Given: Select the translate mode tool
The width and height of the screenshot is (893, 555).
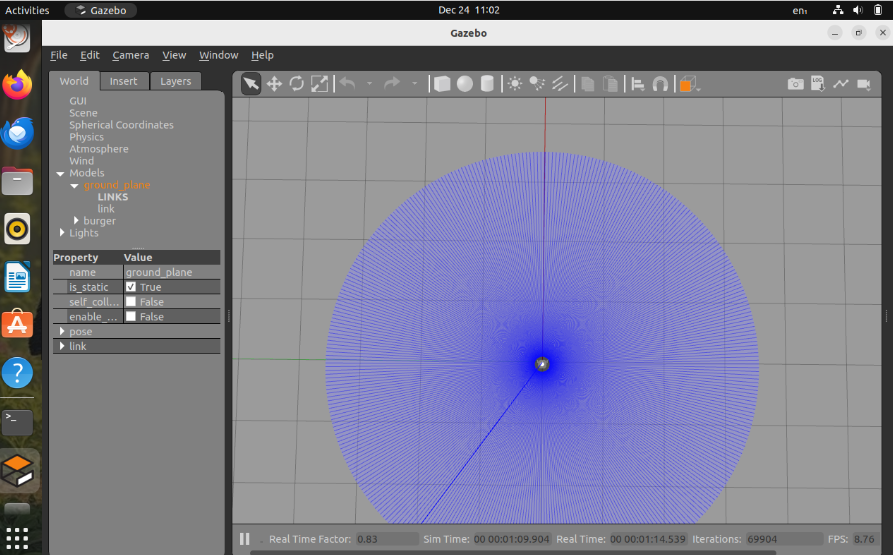Looking at the screenshot, I should (274, 84).
